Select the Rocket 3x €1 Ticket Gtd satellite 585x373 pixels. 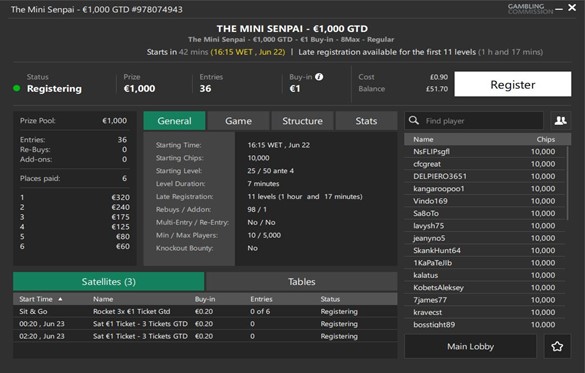point(205,311)
